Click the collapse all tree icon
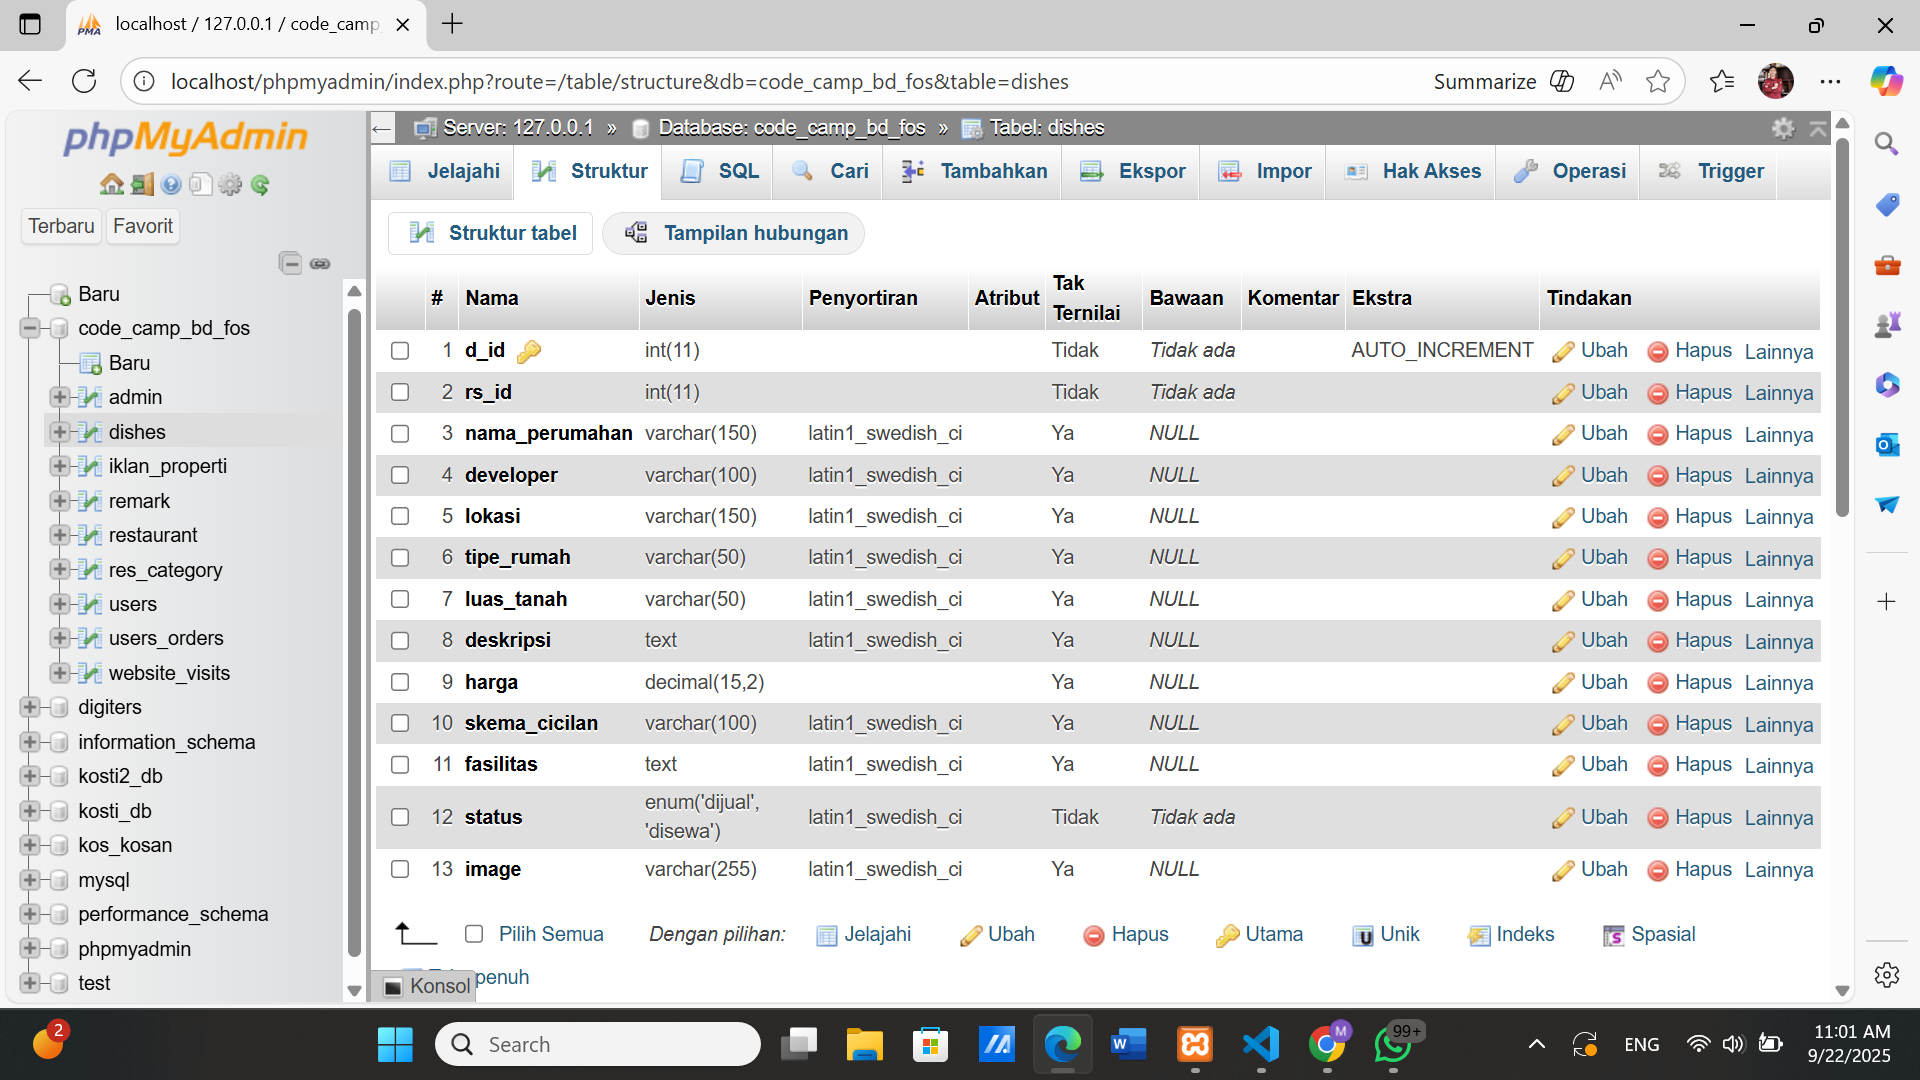 point(290,263)
